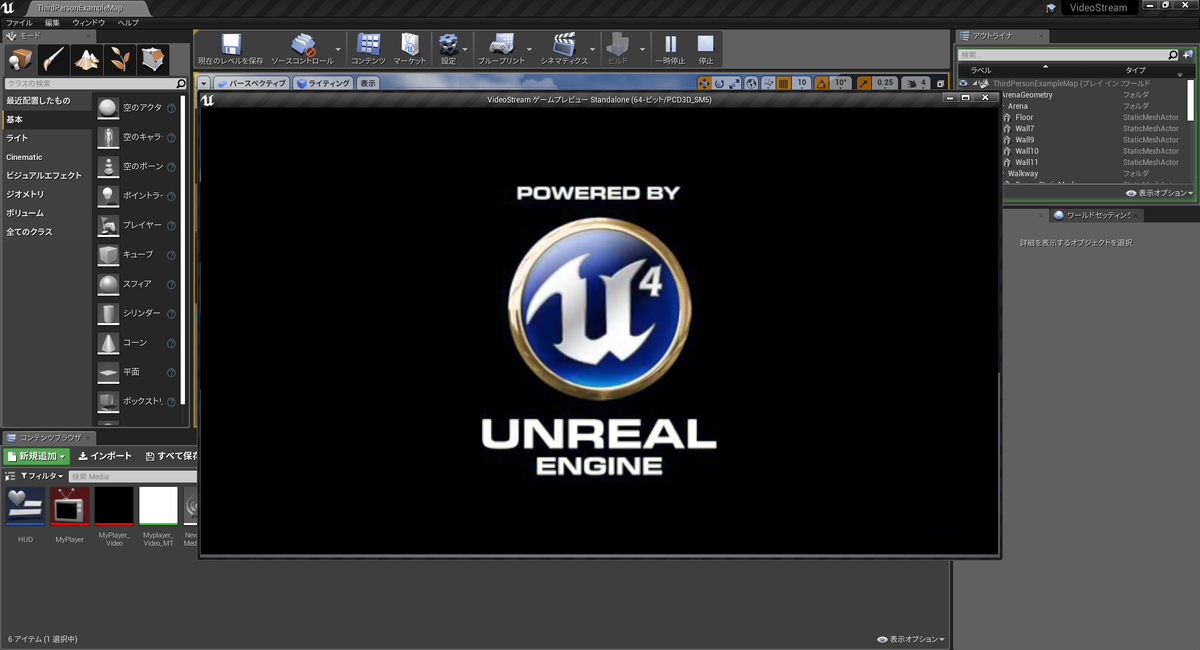The image size is (1200, 650).
Task: Select the Geometry Editing mode cube icon
Action: click(x=153, y=60)
